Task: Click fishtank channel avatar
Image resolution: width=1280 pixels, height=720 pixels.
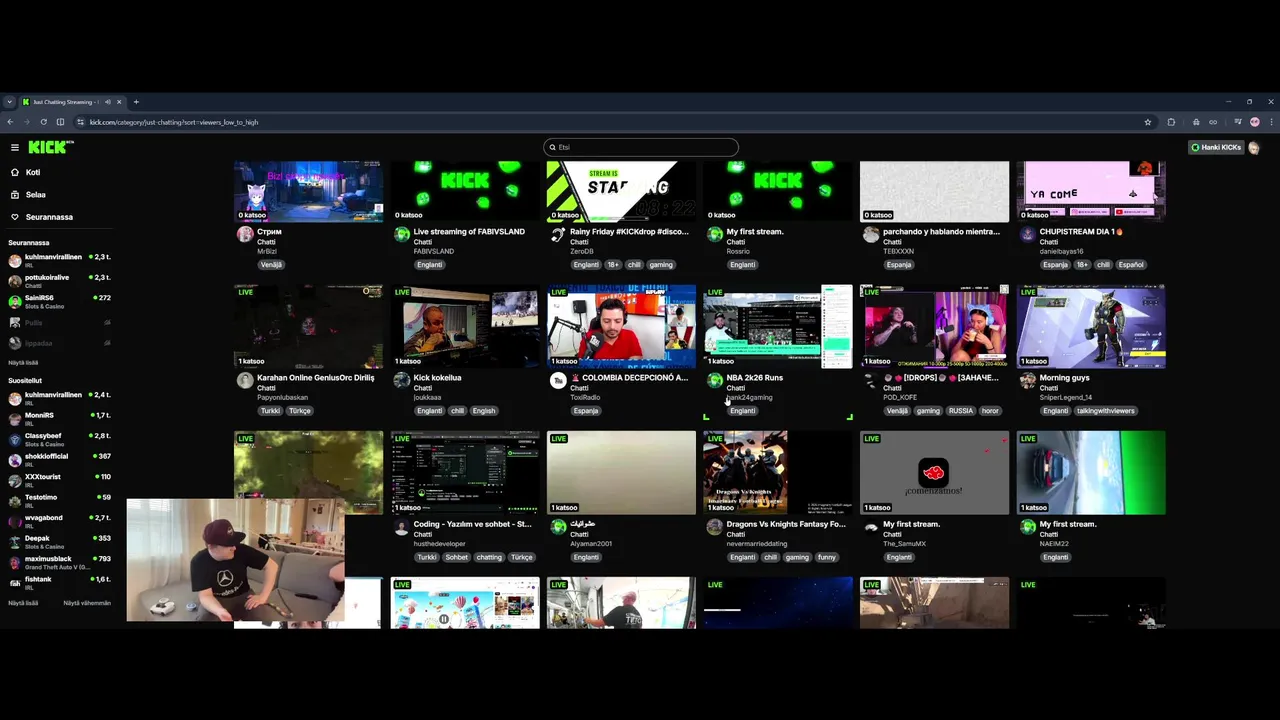Action: click(x=15, y=583)
